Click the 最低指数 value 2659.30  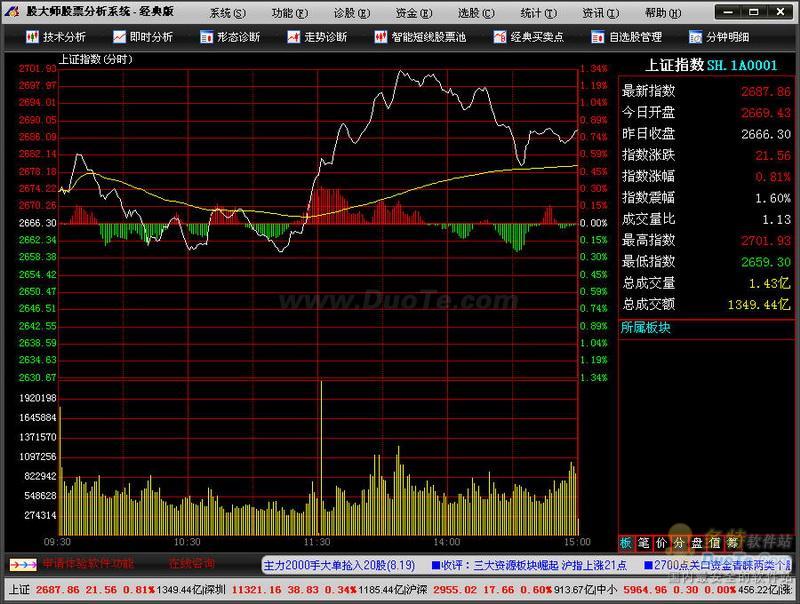(766, 262)
